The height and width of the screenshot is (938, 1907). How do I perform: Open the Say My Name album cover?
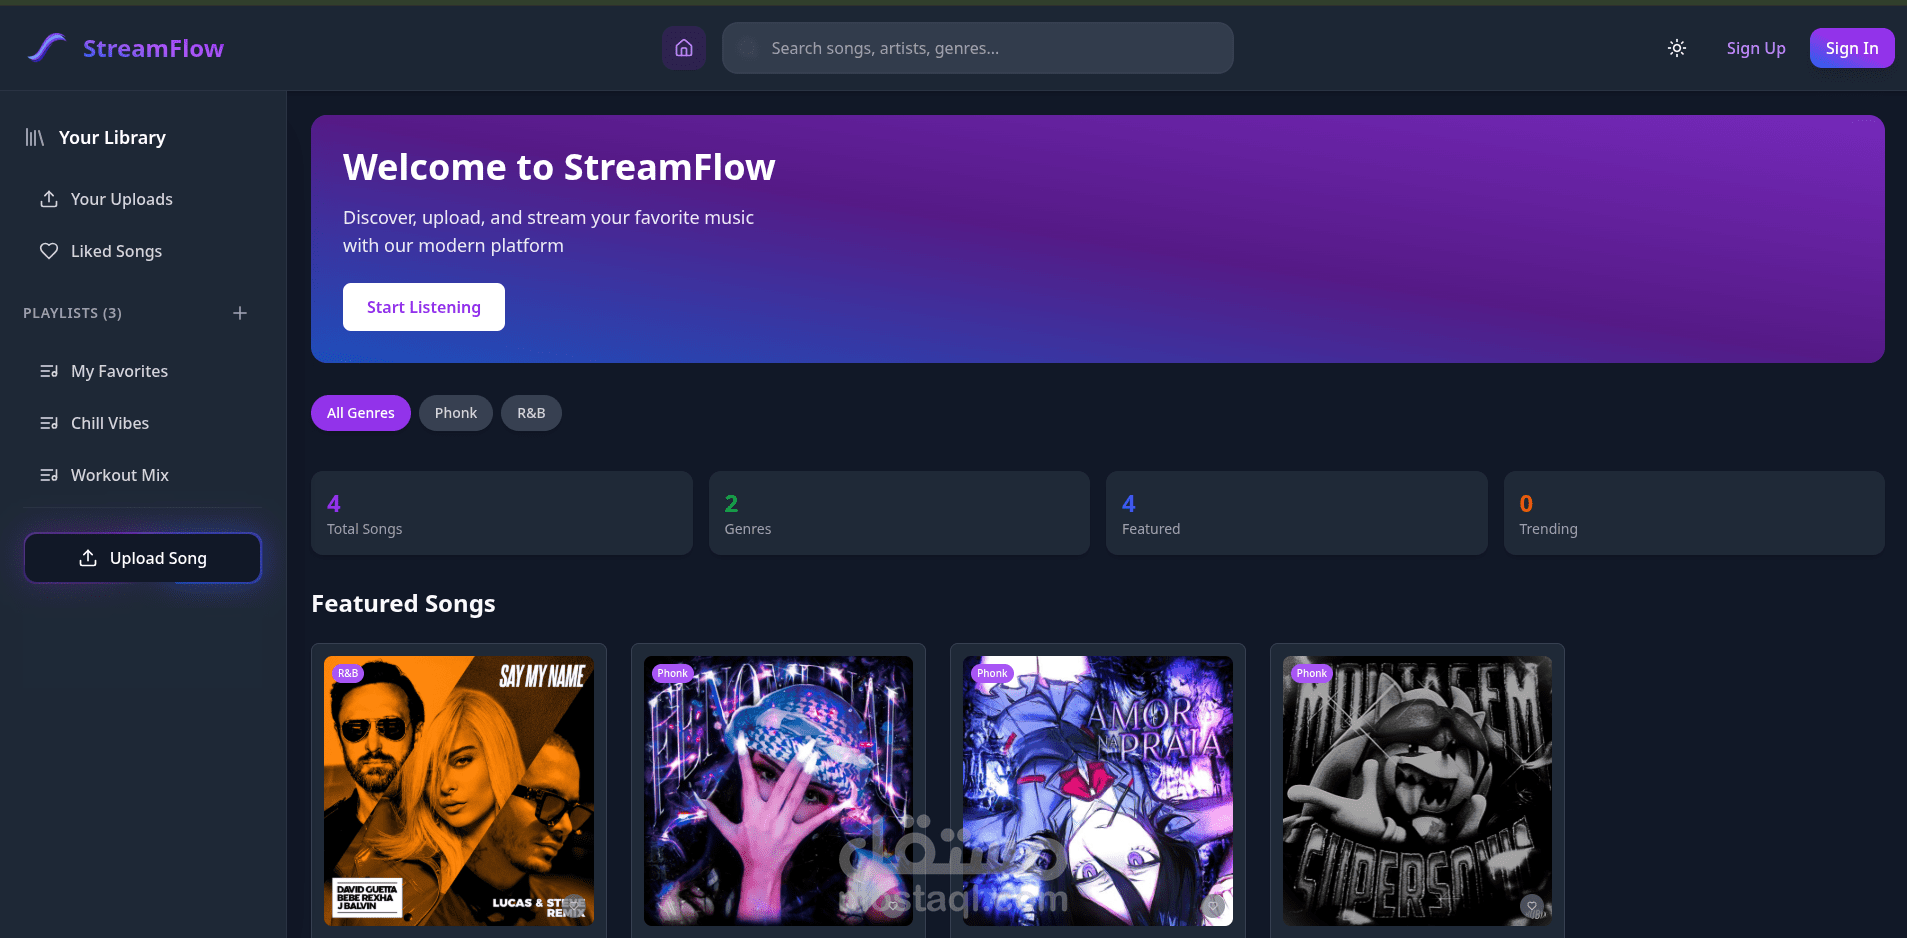459,791
